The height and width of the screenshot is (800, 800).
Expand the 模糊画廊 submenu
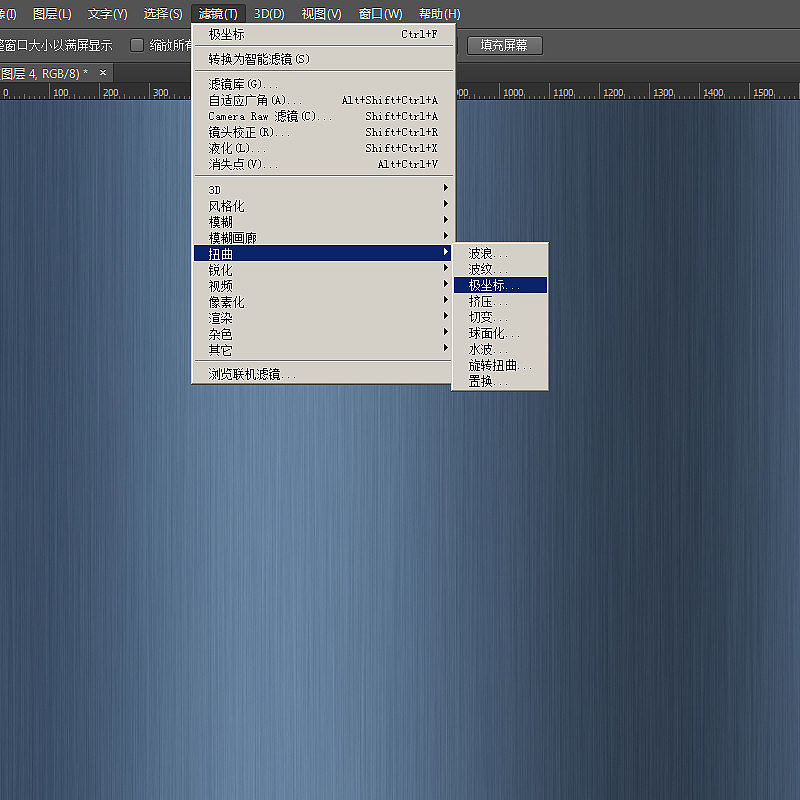click(322, 238)
